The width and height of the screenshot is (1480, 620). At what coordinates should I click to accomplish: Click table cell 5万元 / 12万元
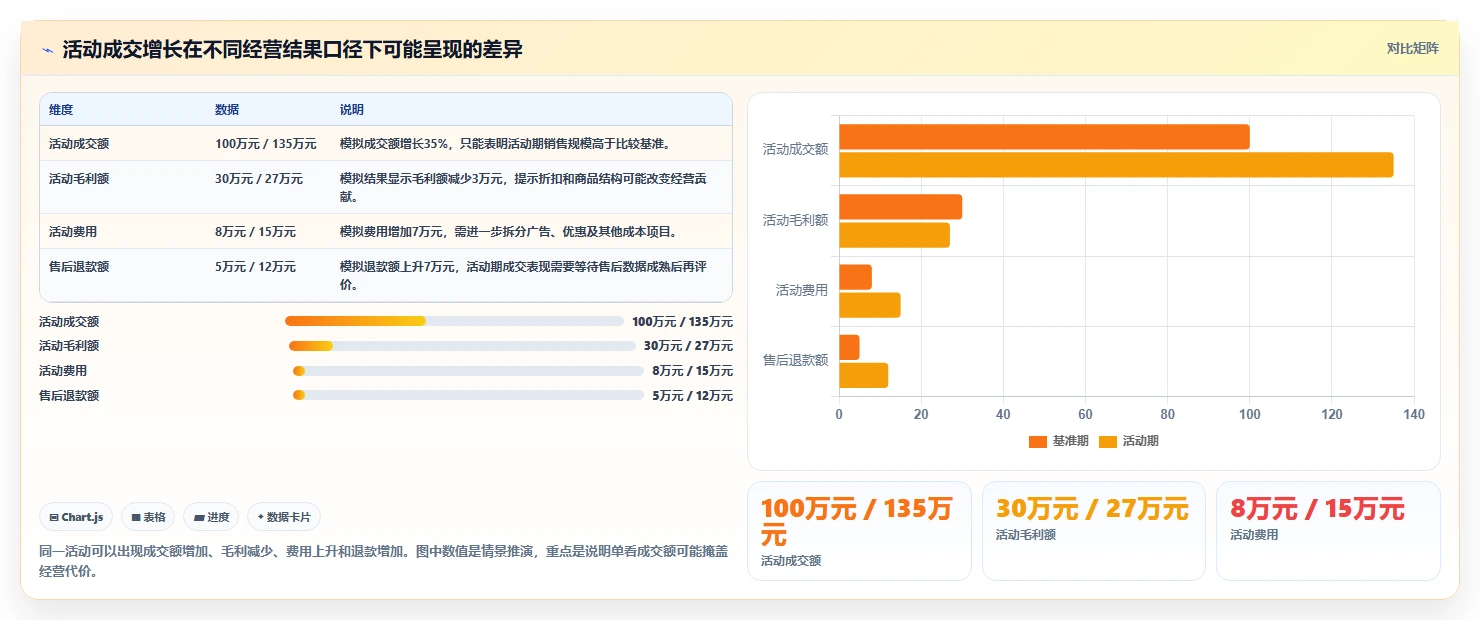255,267
